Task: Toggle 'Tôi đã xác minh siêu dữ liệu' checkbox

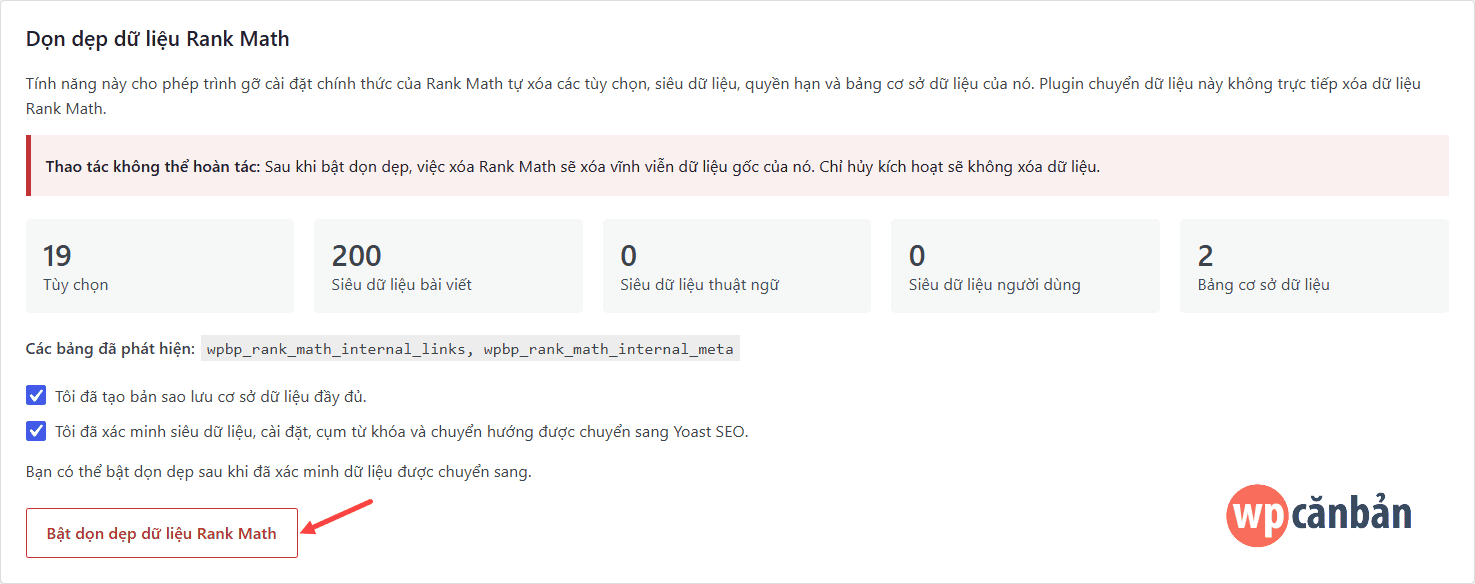Action: pos(36,431)
